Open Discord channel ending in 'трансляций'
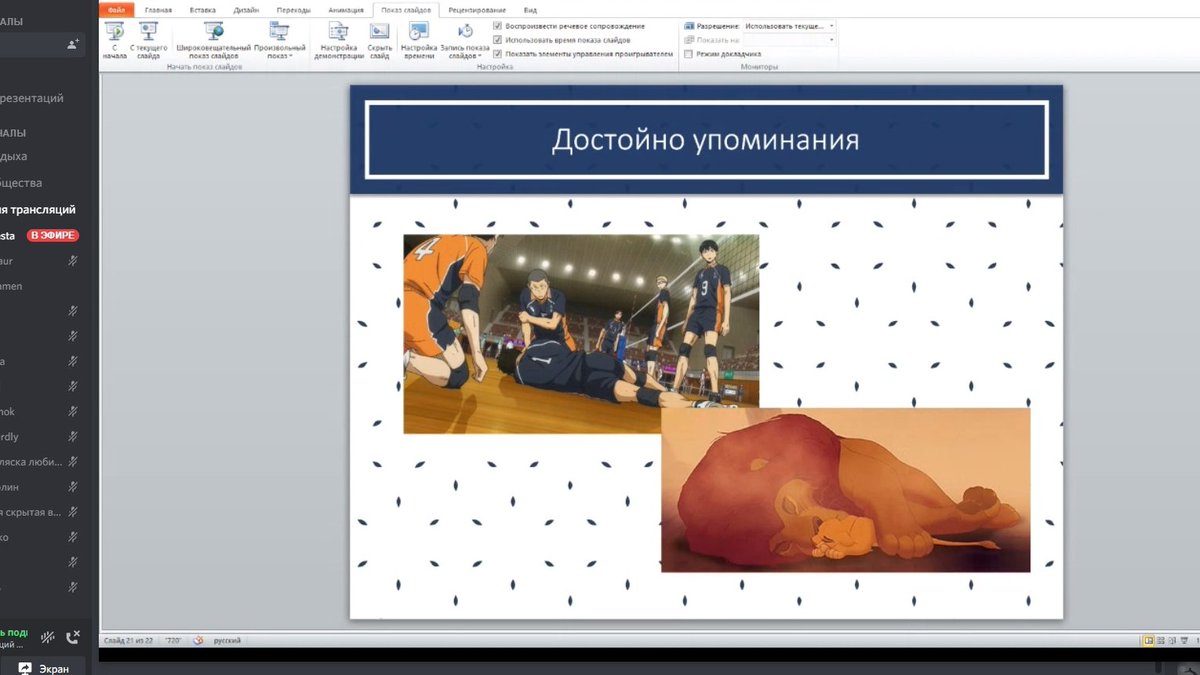This screenshot has height=675, width=1200. coord(38,210)
